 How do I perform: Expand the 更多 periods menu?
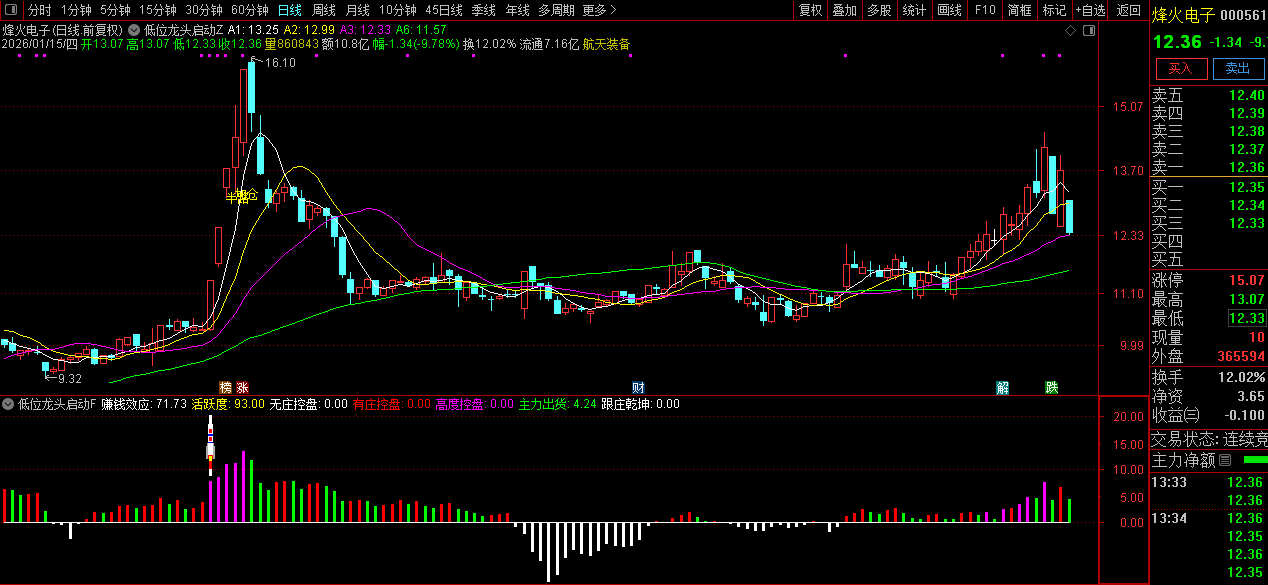point(597,10)
